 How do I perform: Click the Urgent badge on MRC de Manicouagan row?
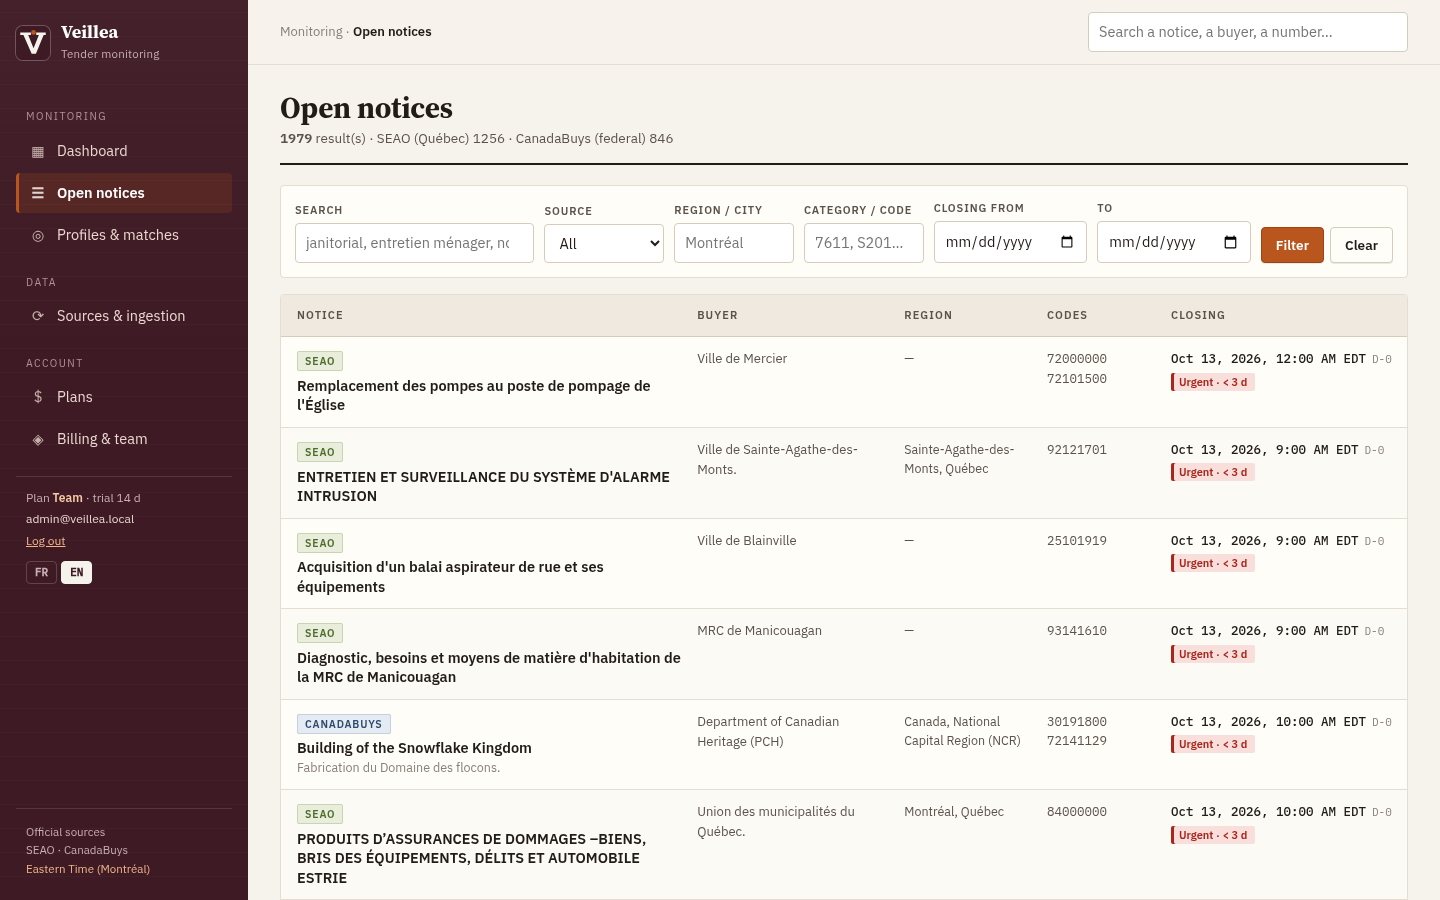[x=1213, y=654]
